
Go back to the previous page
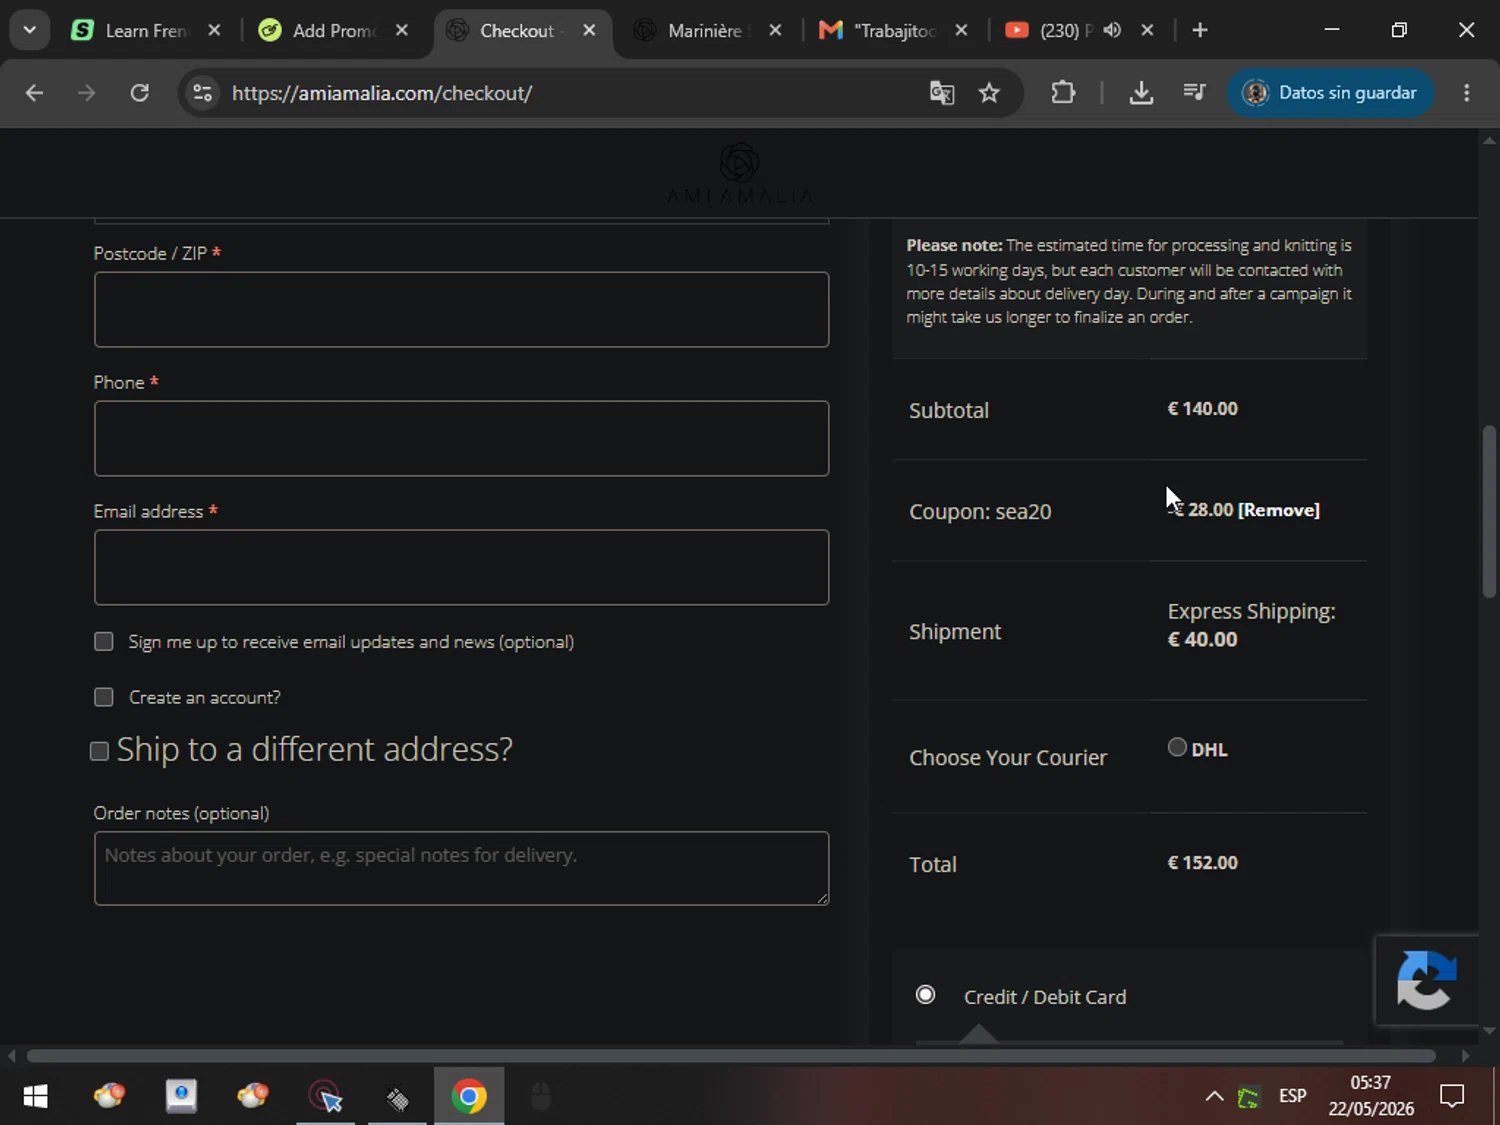(34, 93)
